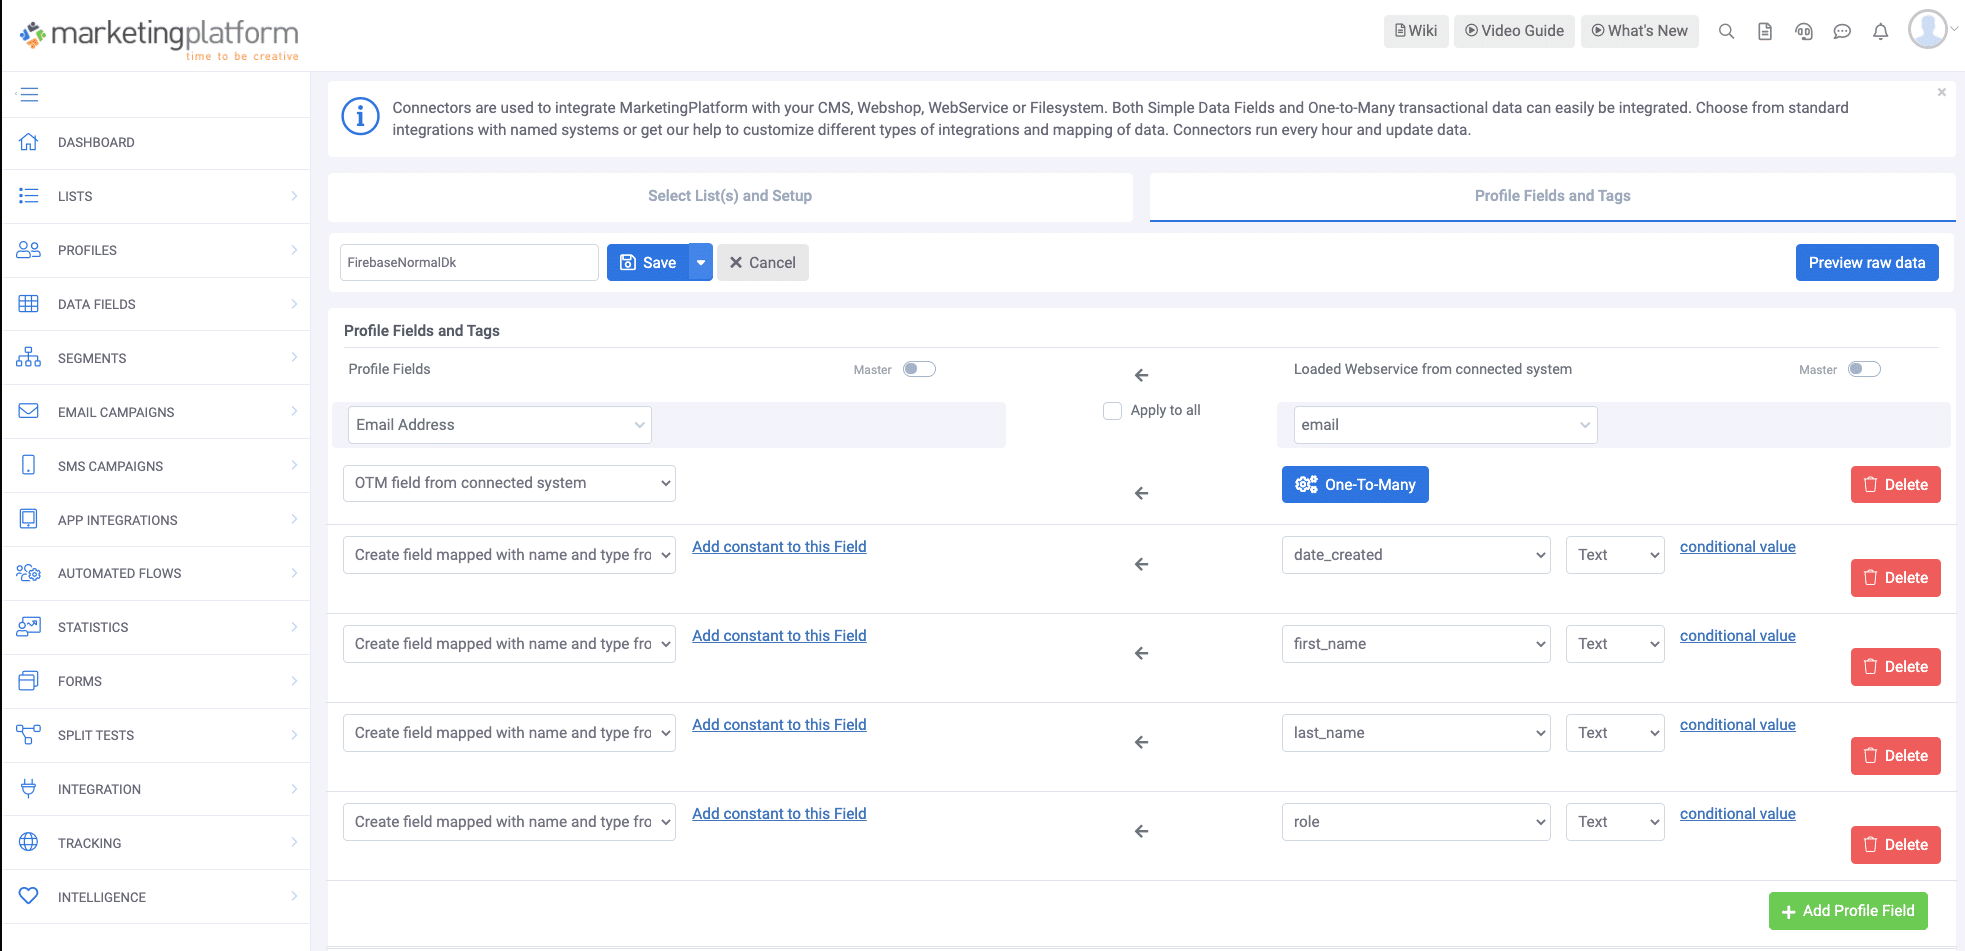1965x951 pixels.
Task: Click the FirebaseNormalDk name input field
Action: [469, 263]
